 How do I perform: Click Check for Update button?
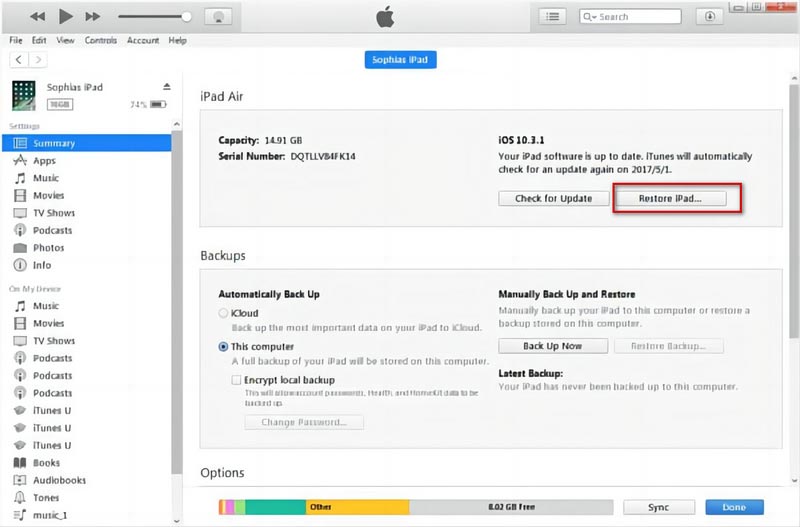(554, 198)
